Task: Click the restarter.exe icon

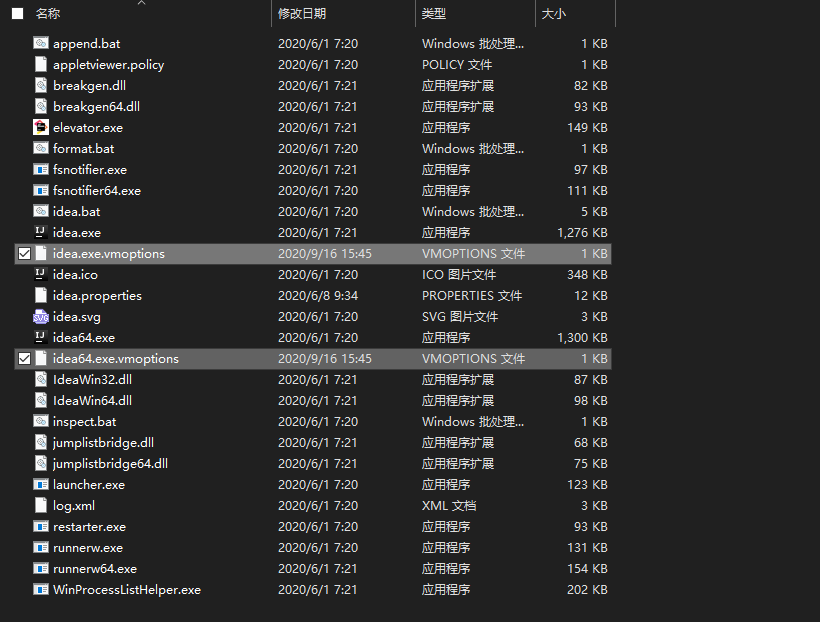Action: (x=41, y=526)
